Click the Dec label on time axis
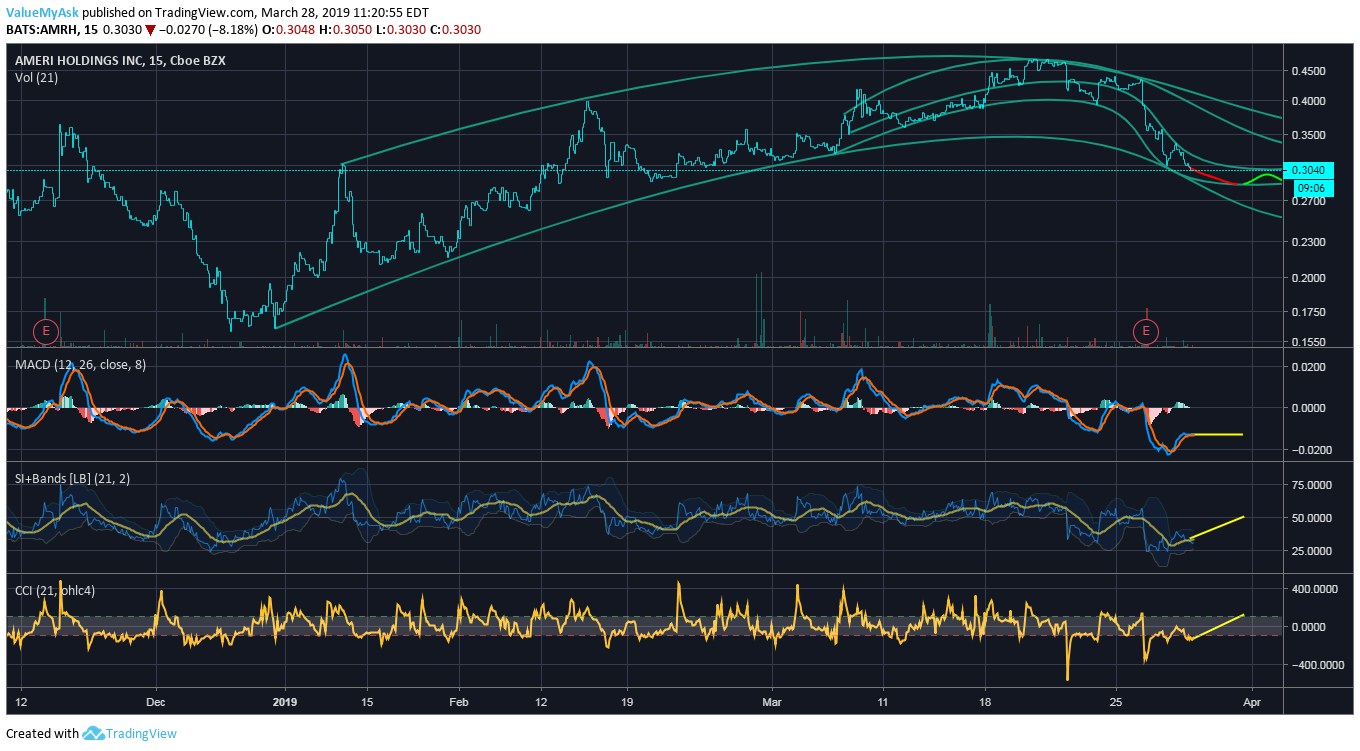This screenshot has width=1360, height=751. point(155,703)
